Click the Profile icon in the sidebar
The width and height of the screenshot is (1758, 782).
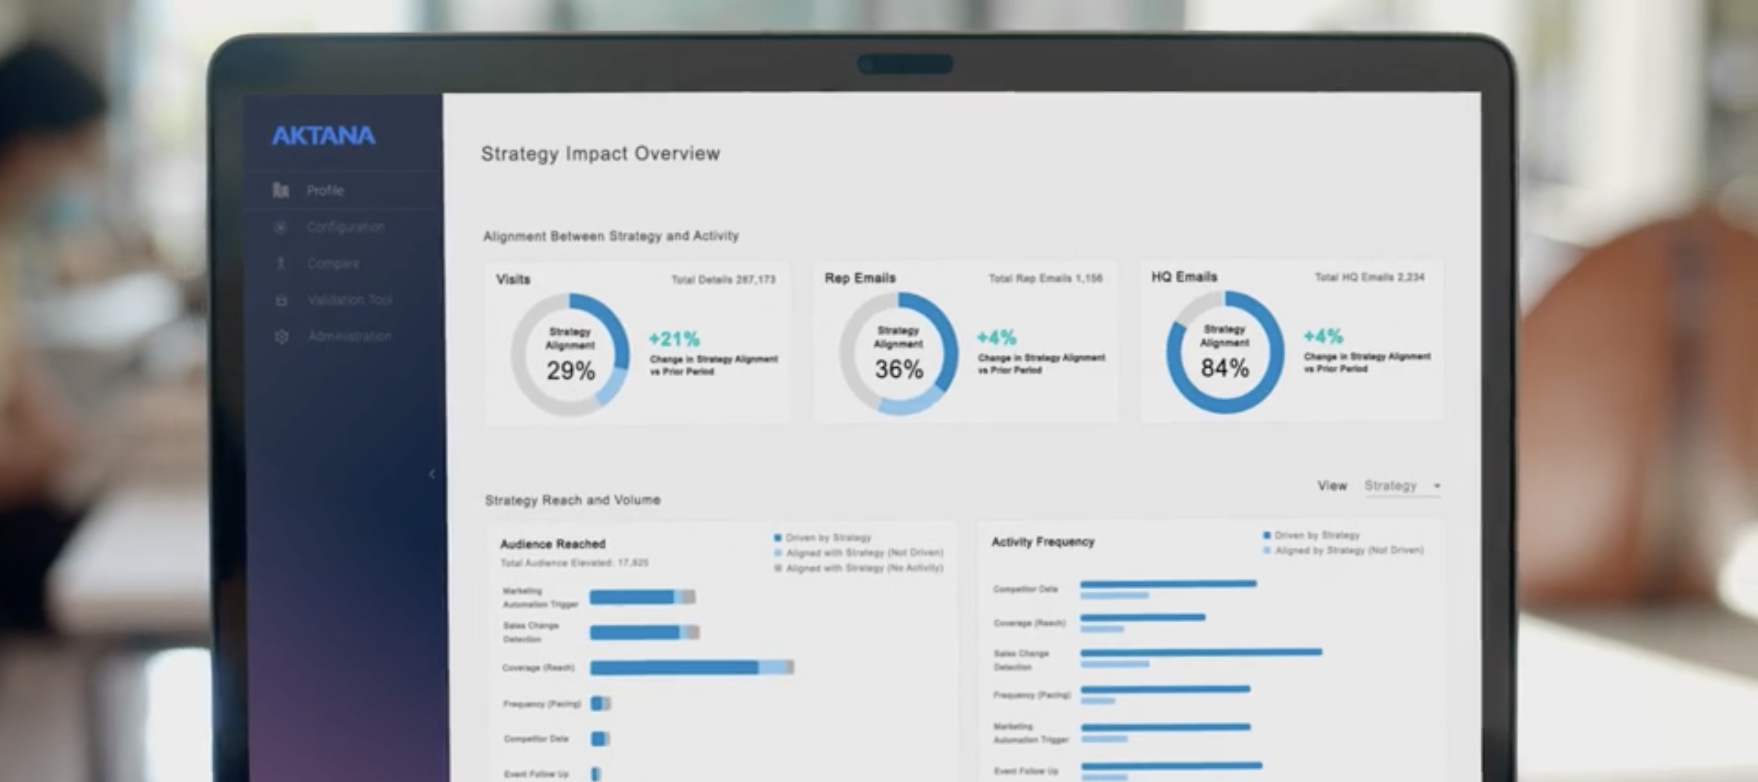coord(281,190)
